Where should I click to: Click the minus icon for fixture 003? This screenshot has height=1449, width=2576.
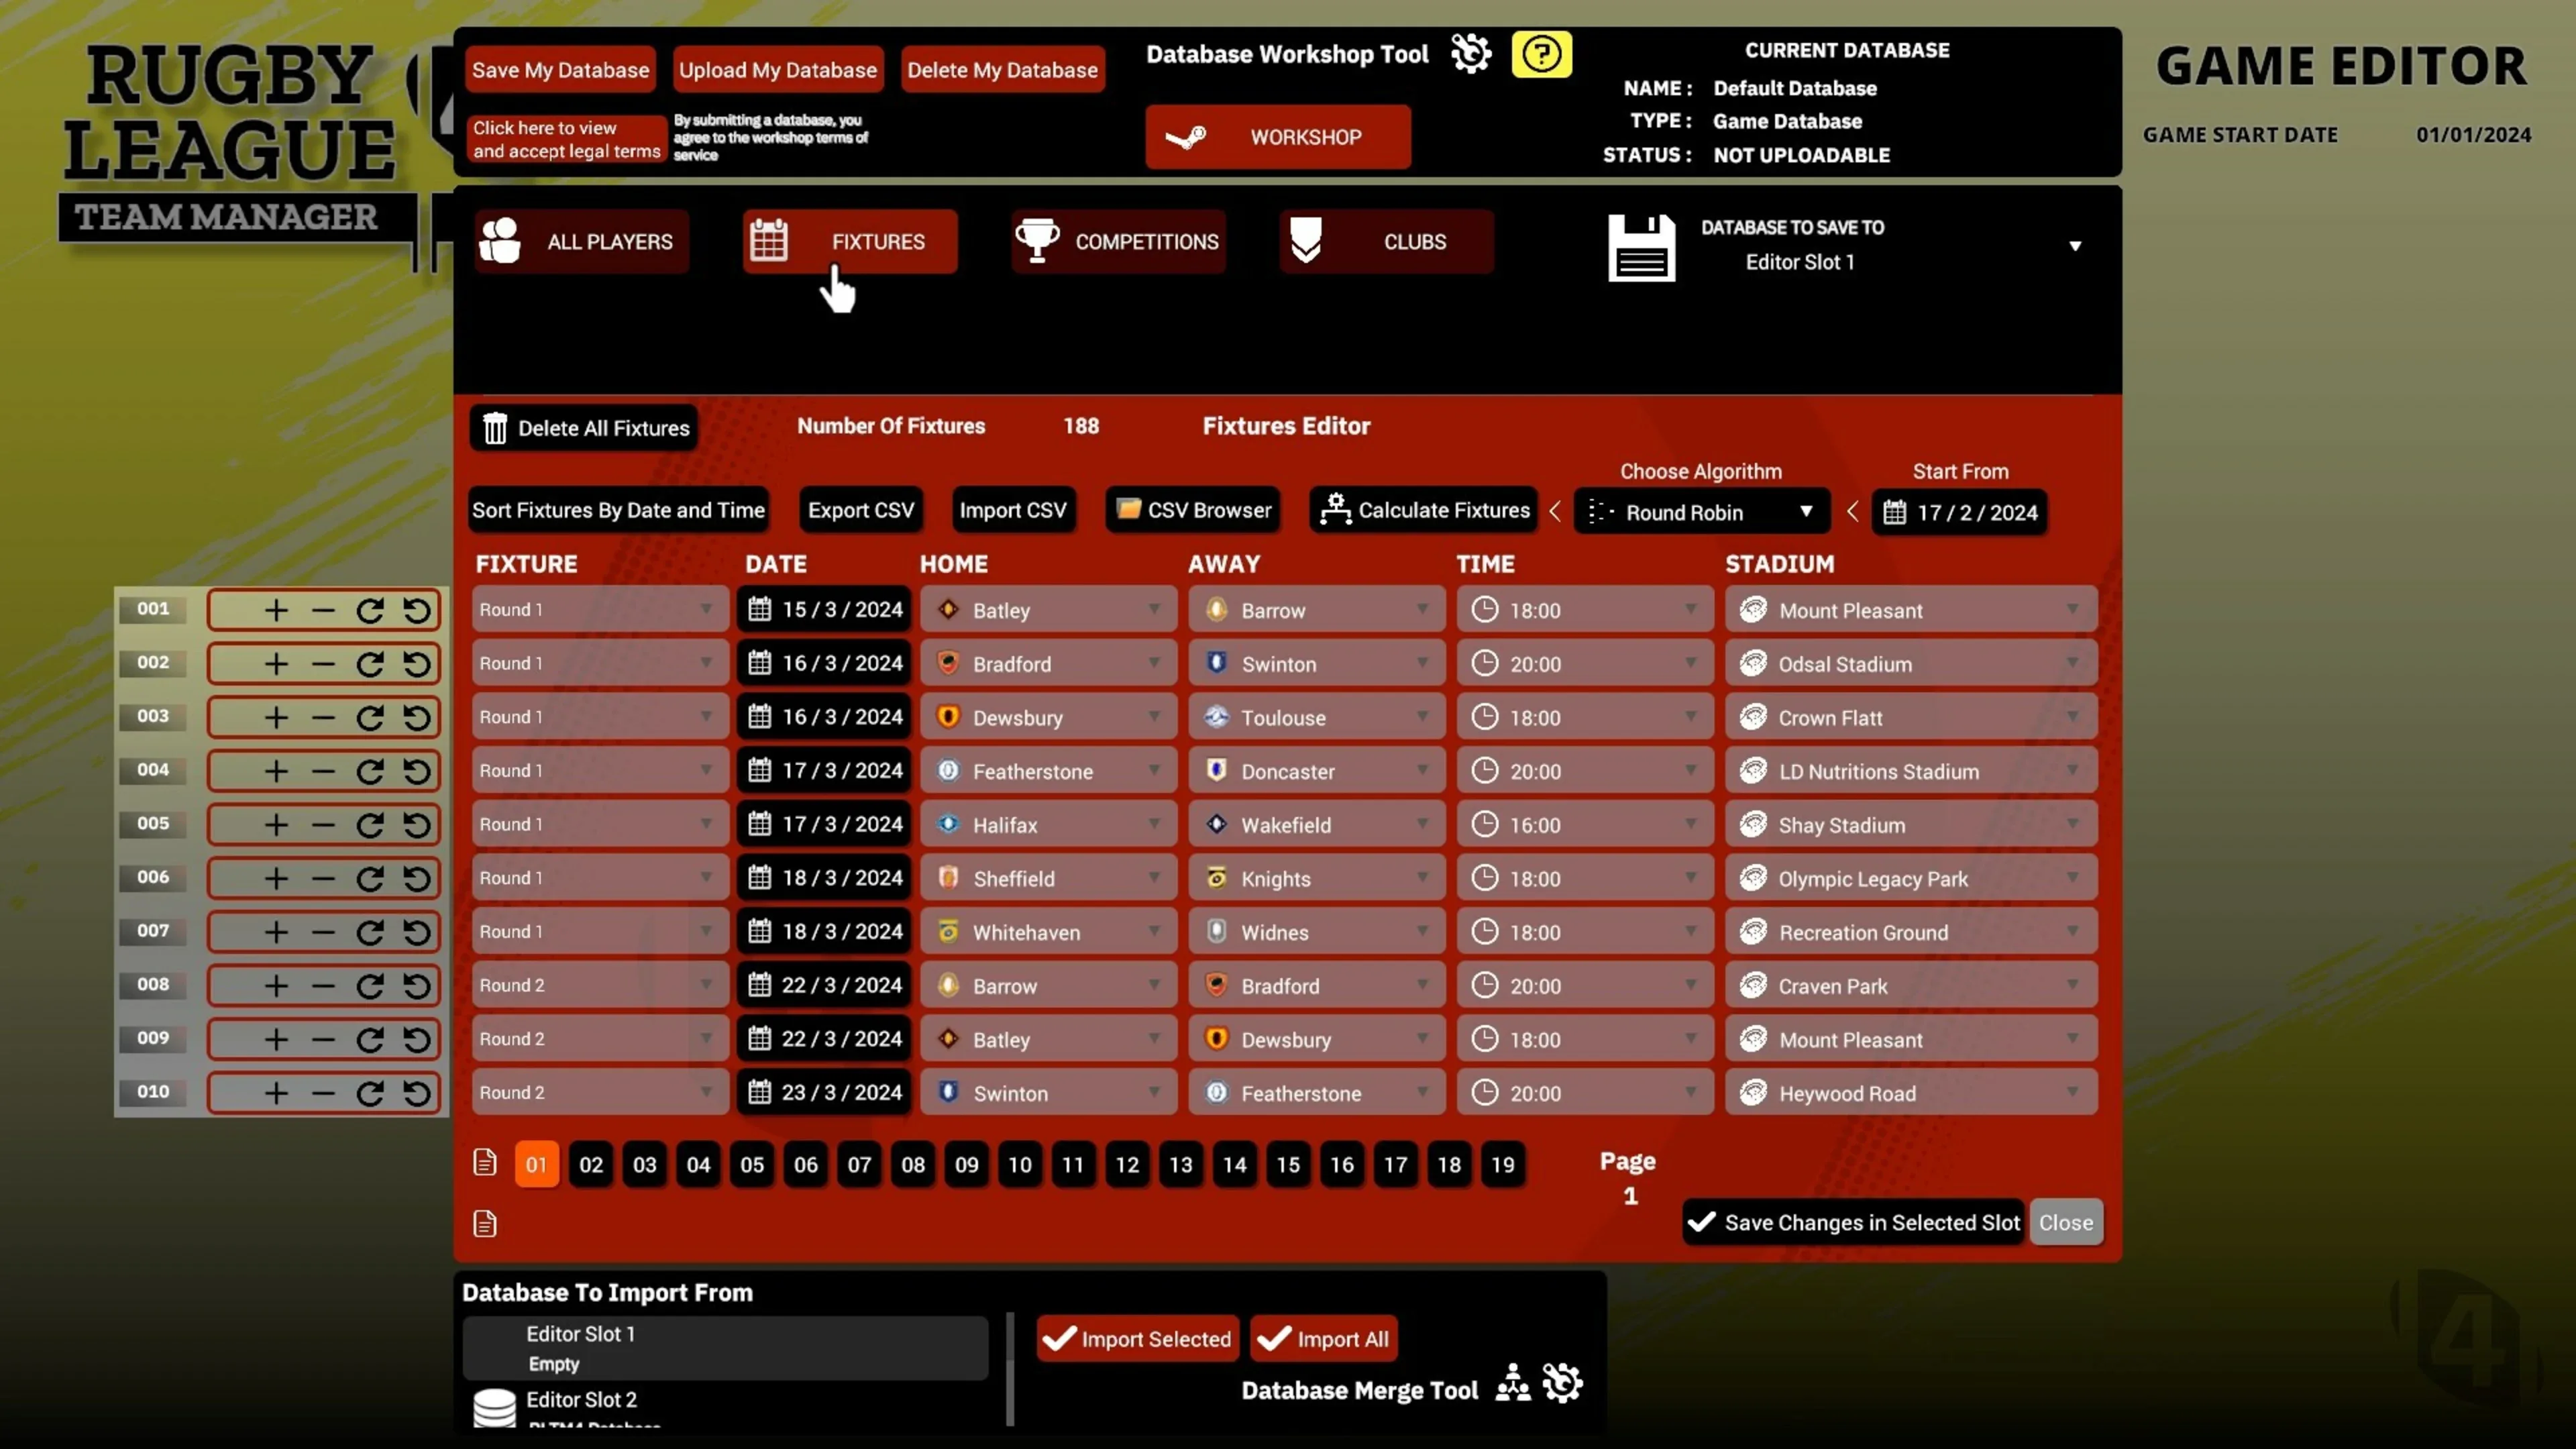click(x=323, y=718)
